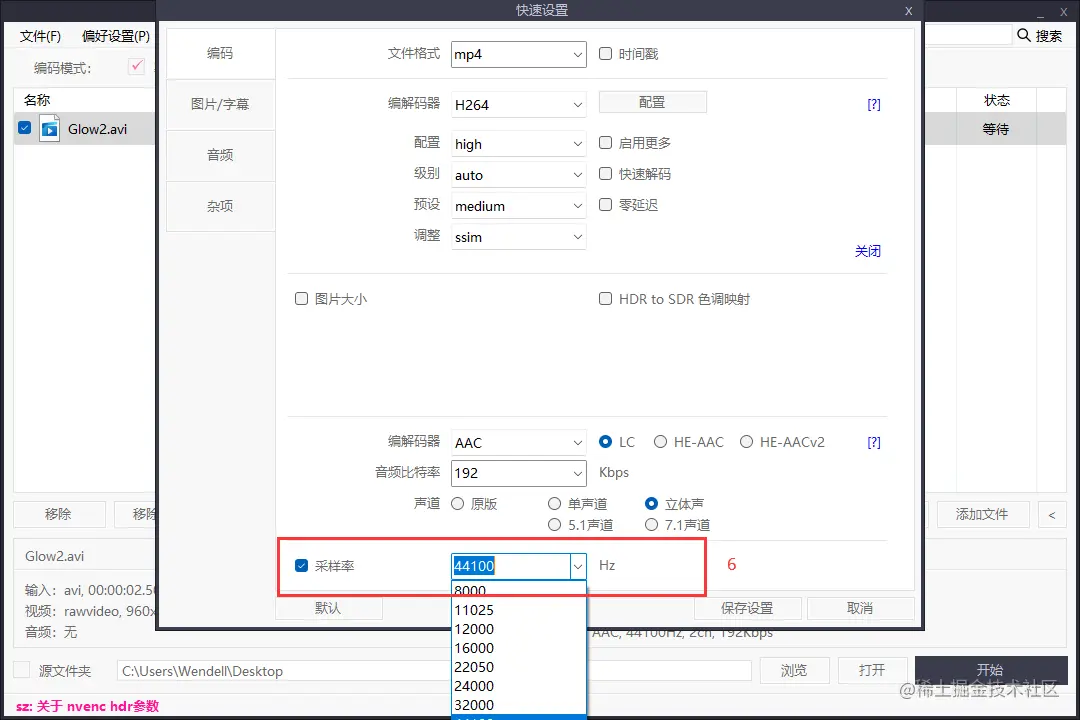Open the 文件格式 mp4 dropdown

pos(519,54)
